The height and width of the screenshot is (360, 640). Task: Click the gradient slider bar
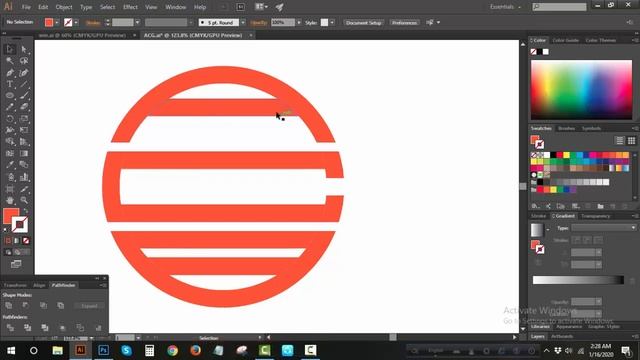point(578,280)
